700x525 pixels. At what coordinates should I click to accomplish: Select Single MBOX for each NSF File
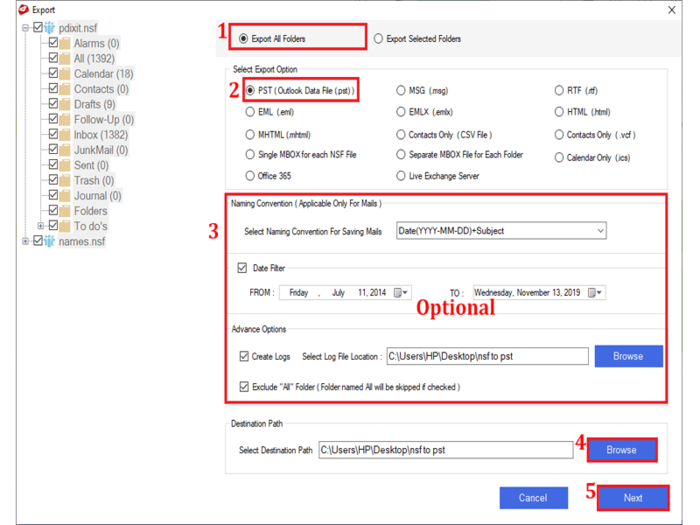pyautogui.click(x=250, y=154)
